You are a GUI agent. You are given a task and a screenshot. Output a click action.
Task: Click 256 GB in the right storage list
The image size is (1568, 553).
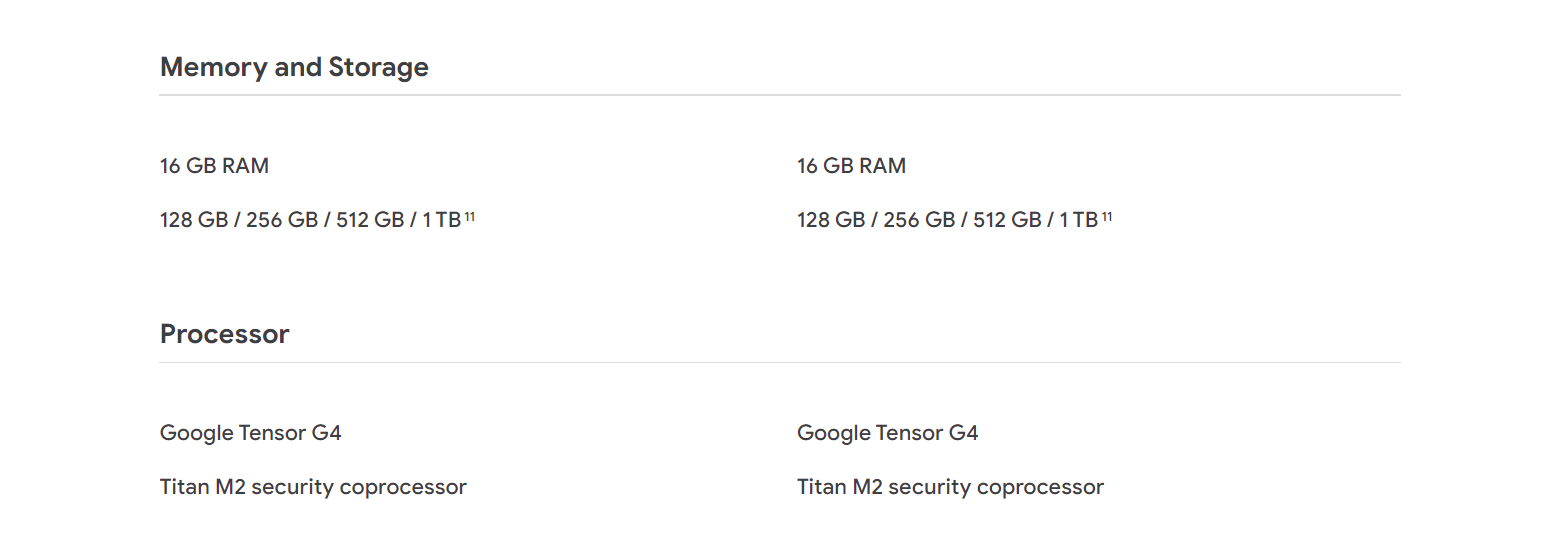tap(919, 220)
